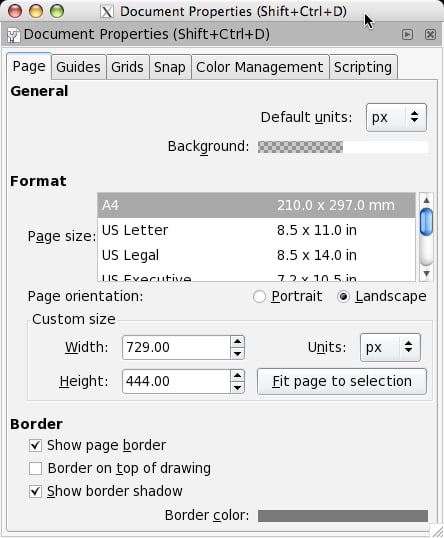Click the Border color swatch
Image resolution: width=444 pixels, height=538 pixels.
click(343, 516)
